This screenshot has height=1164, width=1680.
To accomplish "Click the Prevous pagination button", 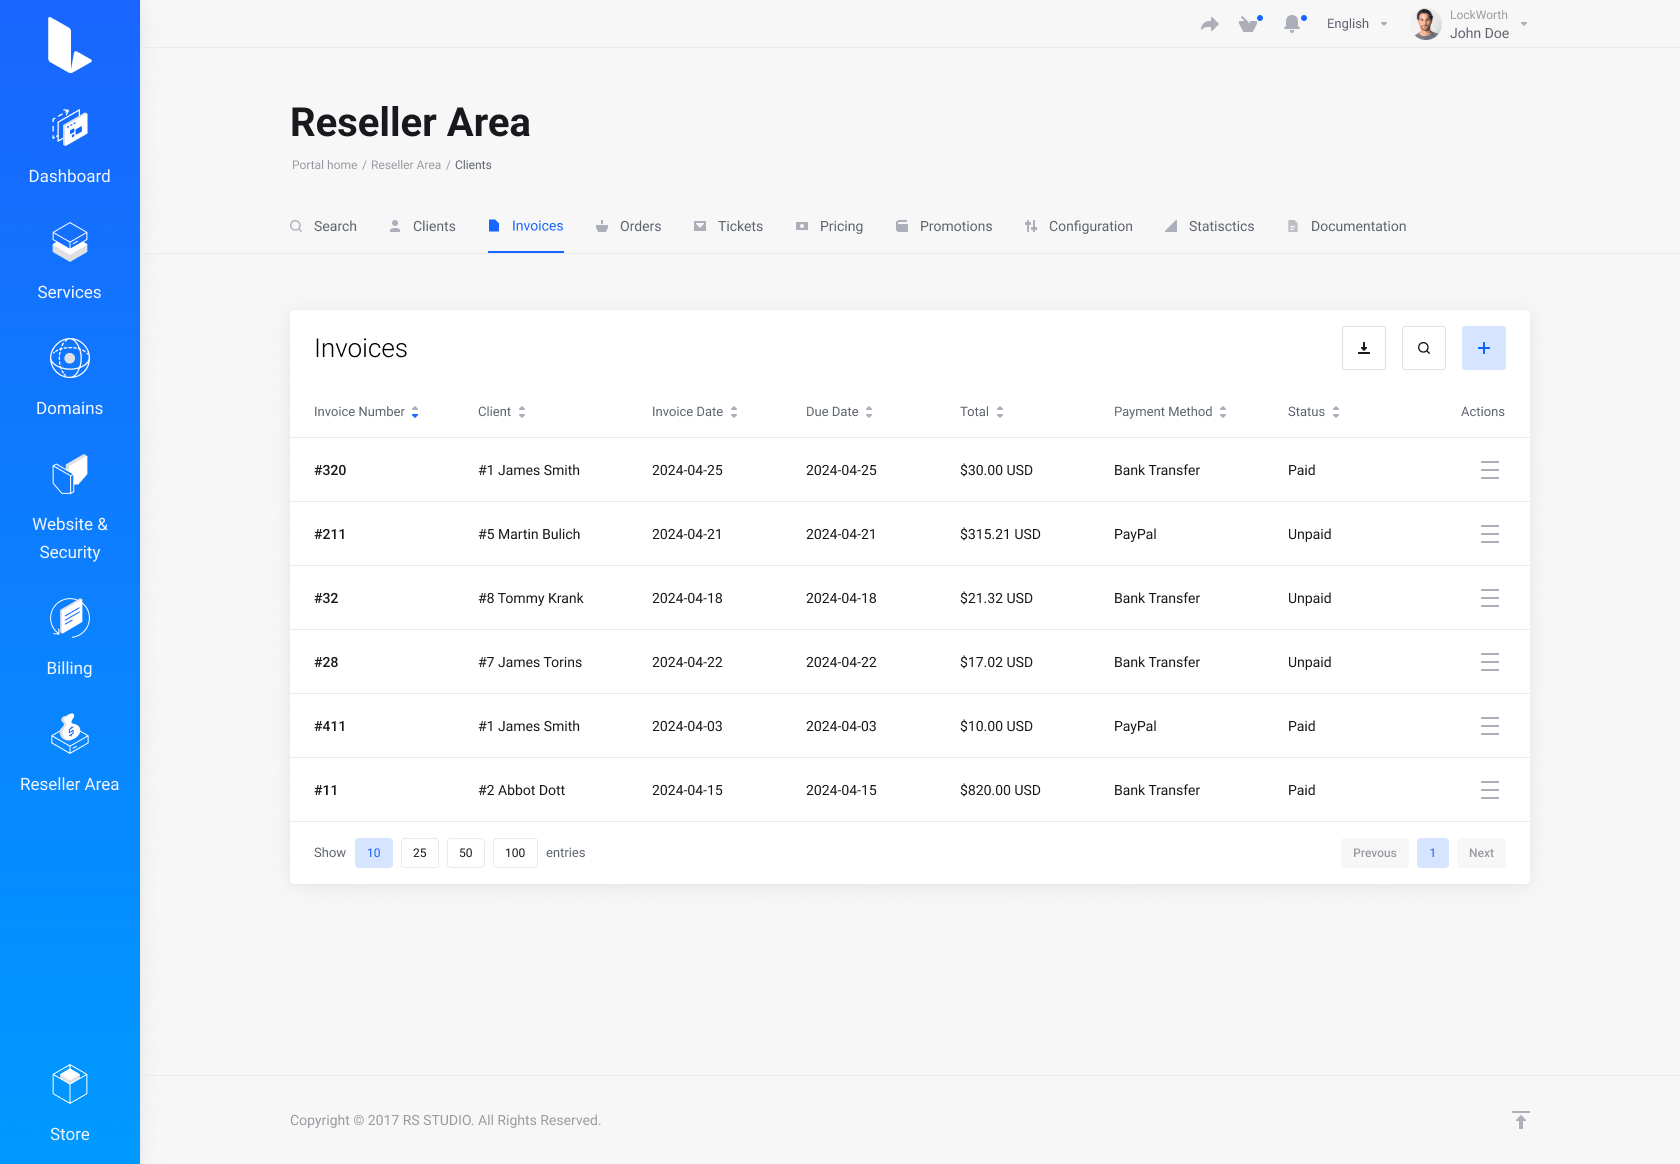I will 1375,853.
